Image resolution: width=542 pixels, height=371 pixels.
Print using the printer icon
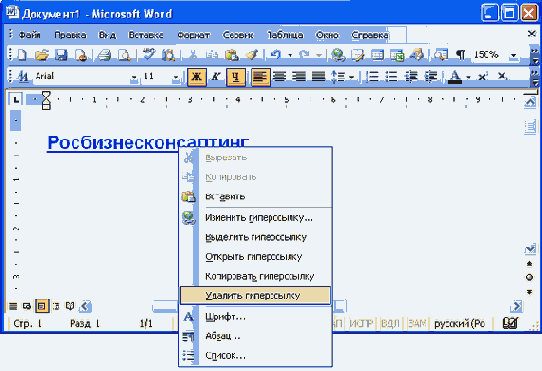[104, 55]
